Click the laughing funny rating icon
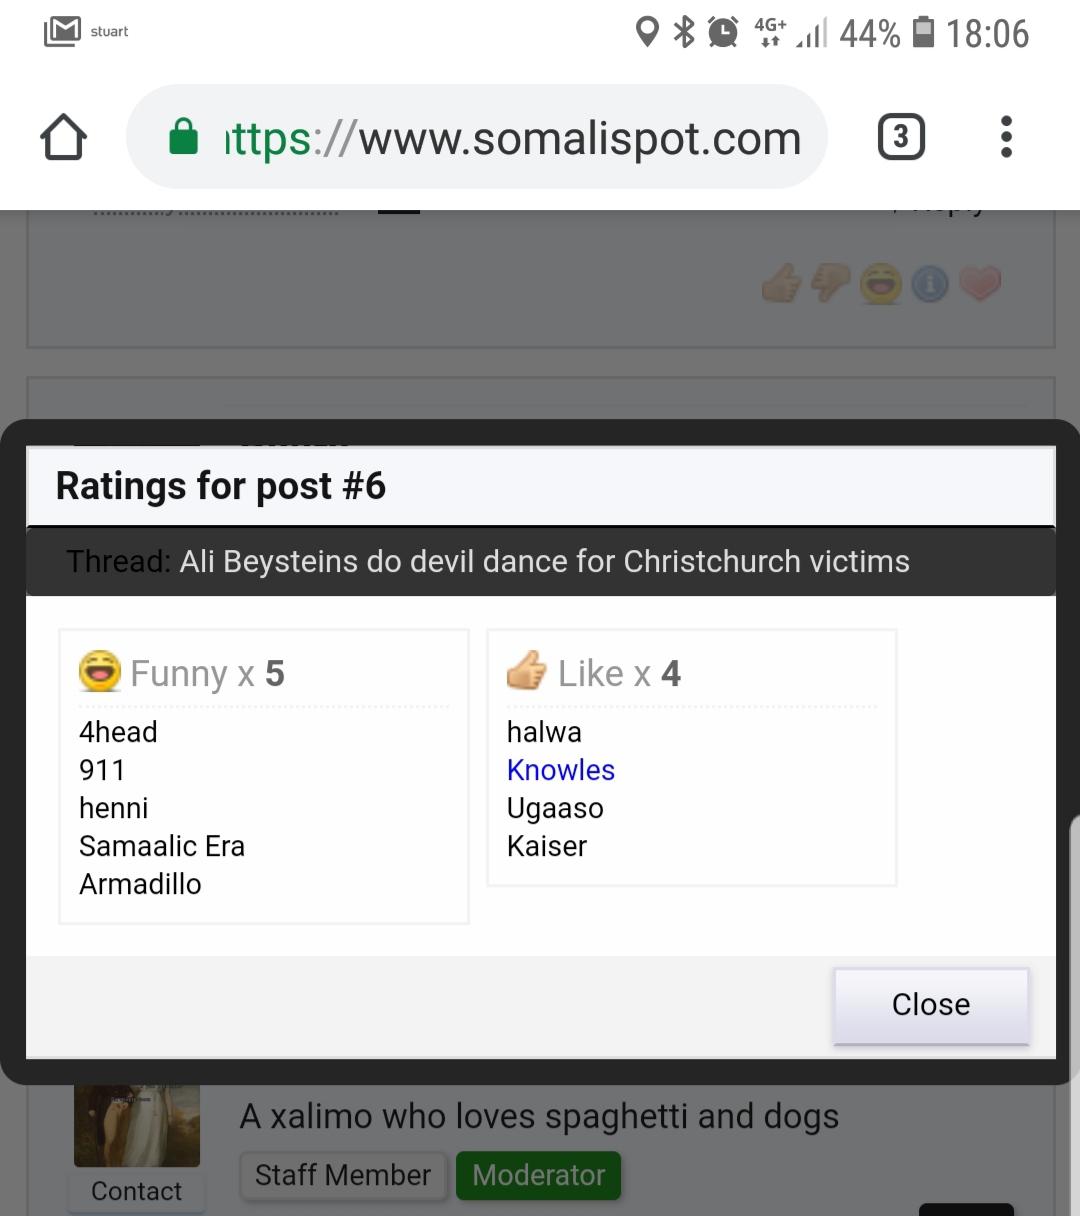The width and height of the screenshot is (1080, 1216). [881, 285]
